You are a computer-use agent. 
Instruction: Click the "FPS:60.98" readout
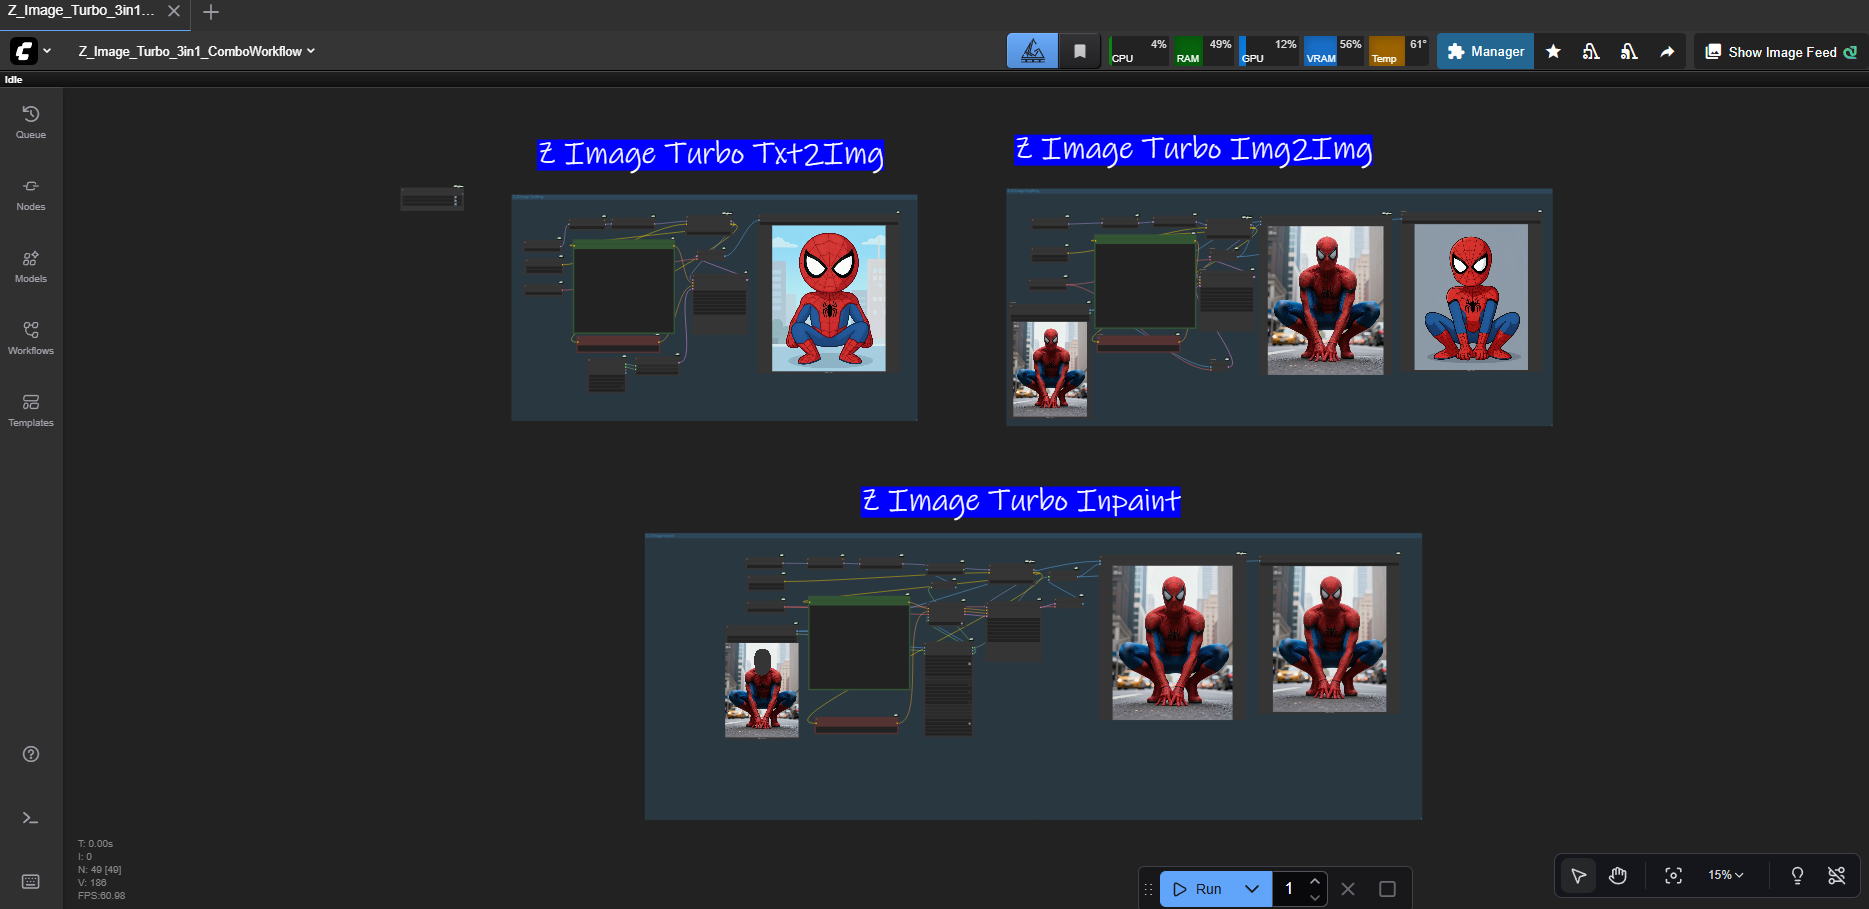(102, 896)
